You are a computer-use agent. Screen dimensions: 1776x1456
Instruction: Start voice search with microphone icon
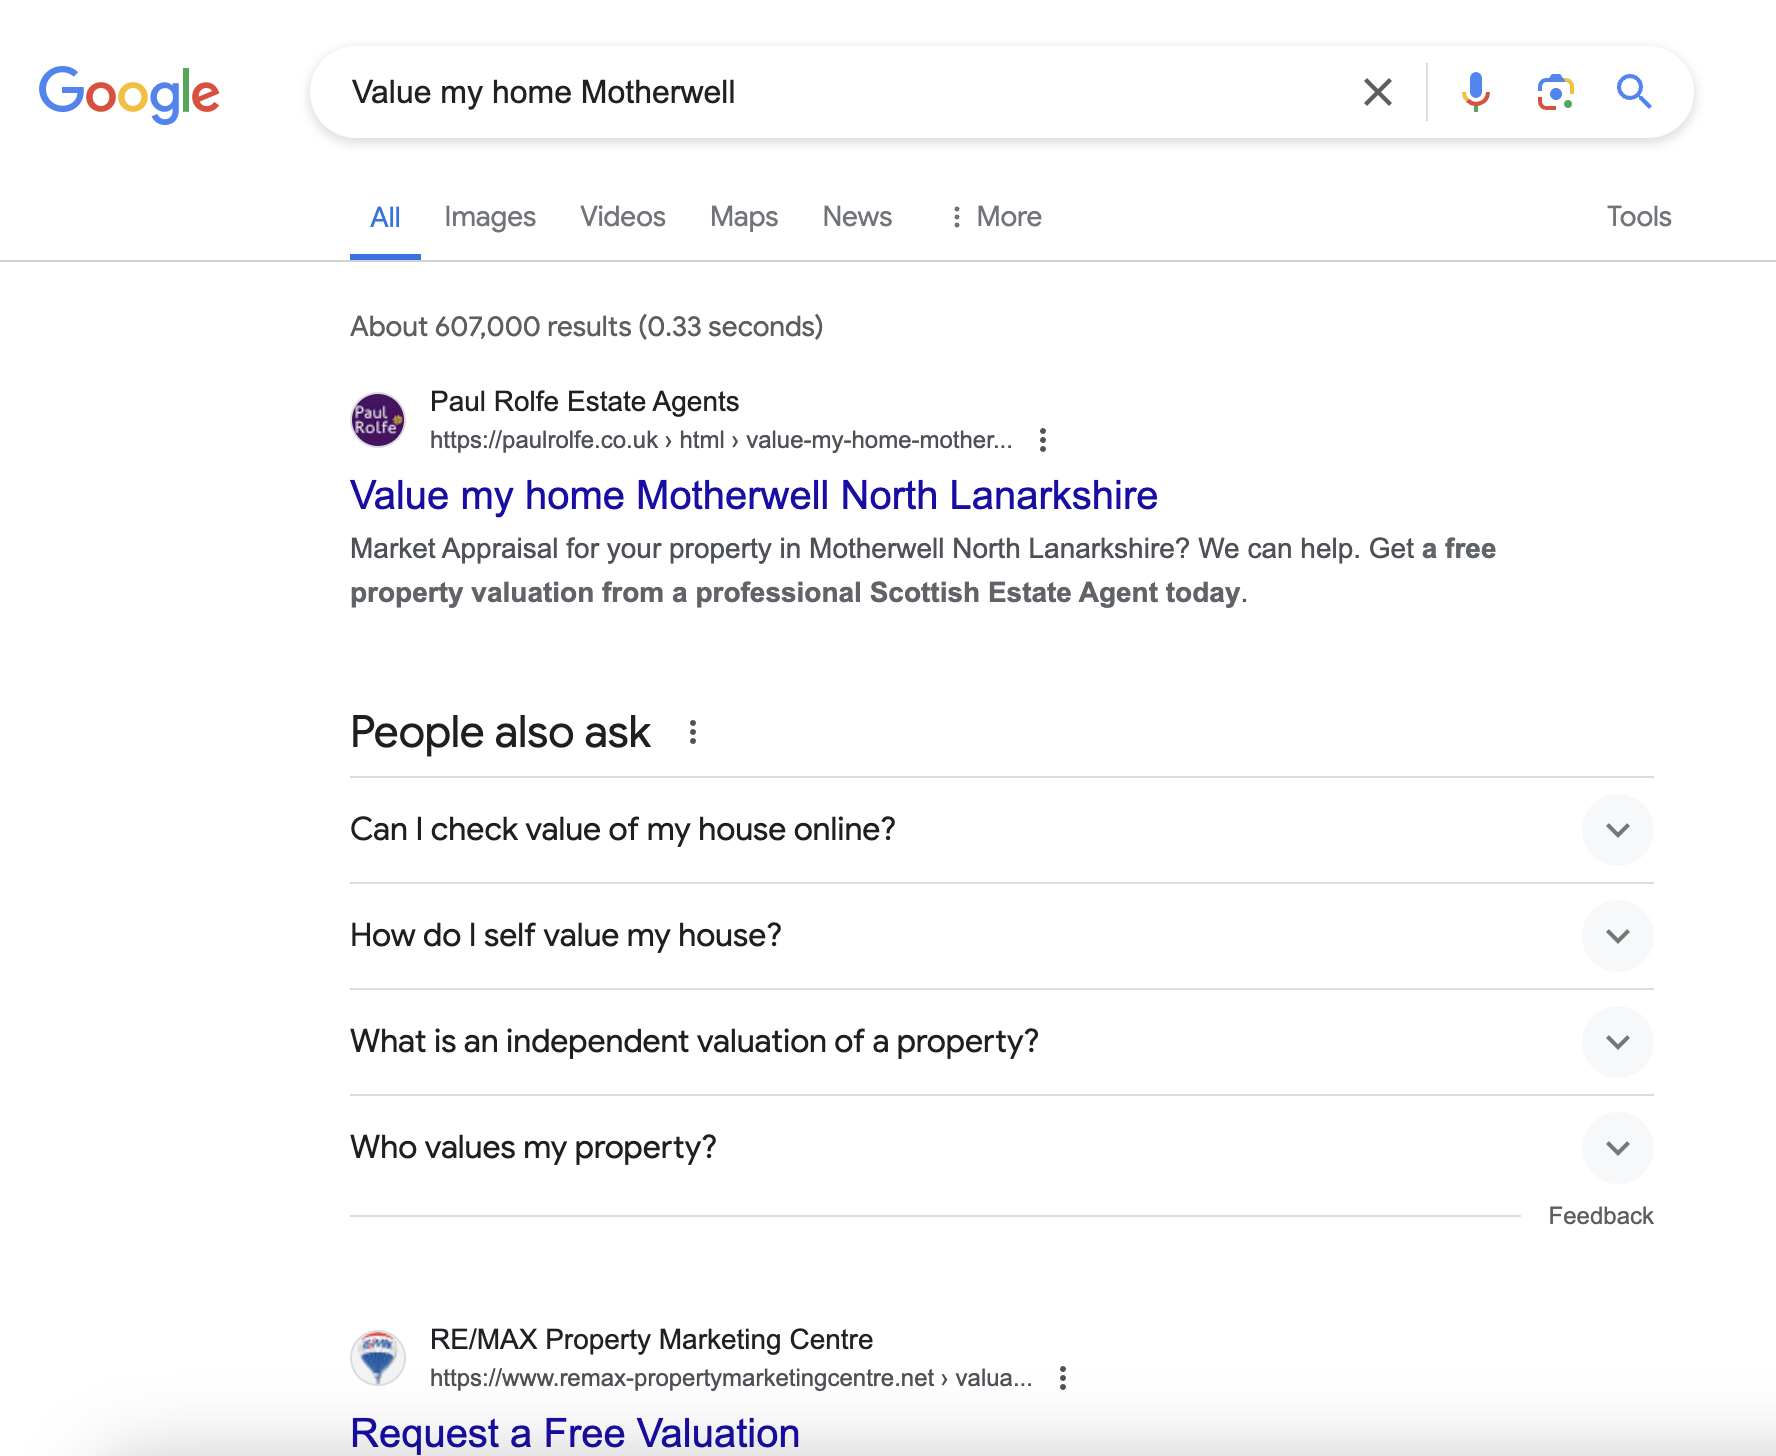point(1475,92)
